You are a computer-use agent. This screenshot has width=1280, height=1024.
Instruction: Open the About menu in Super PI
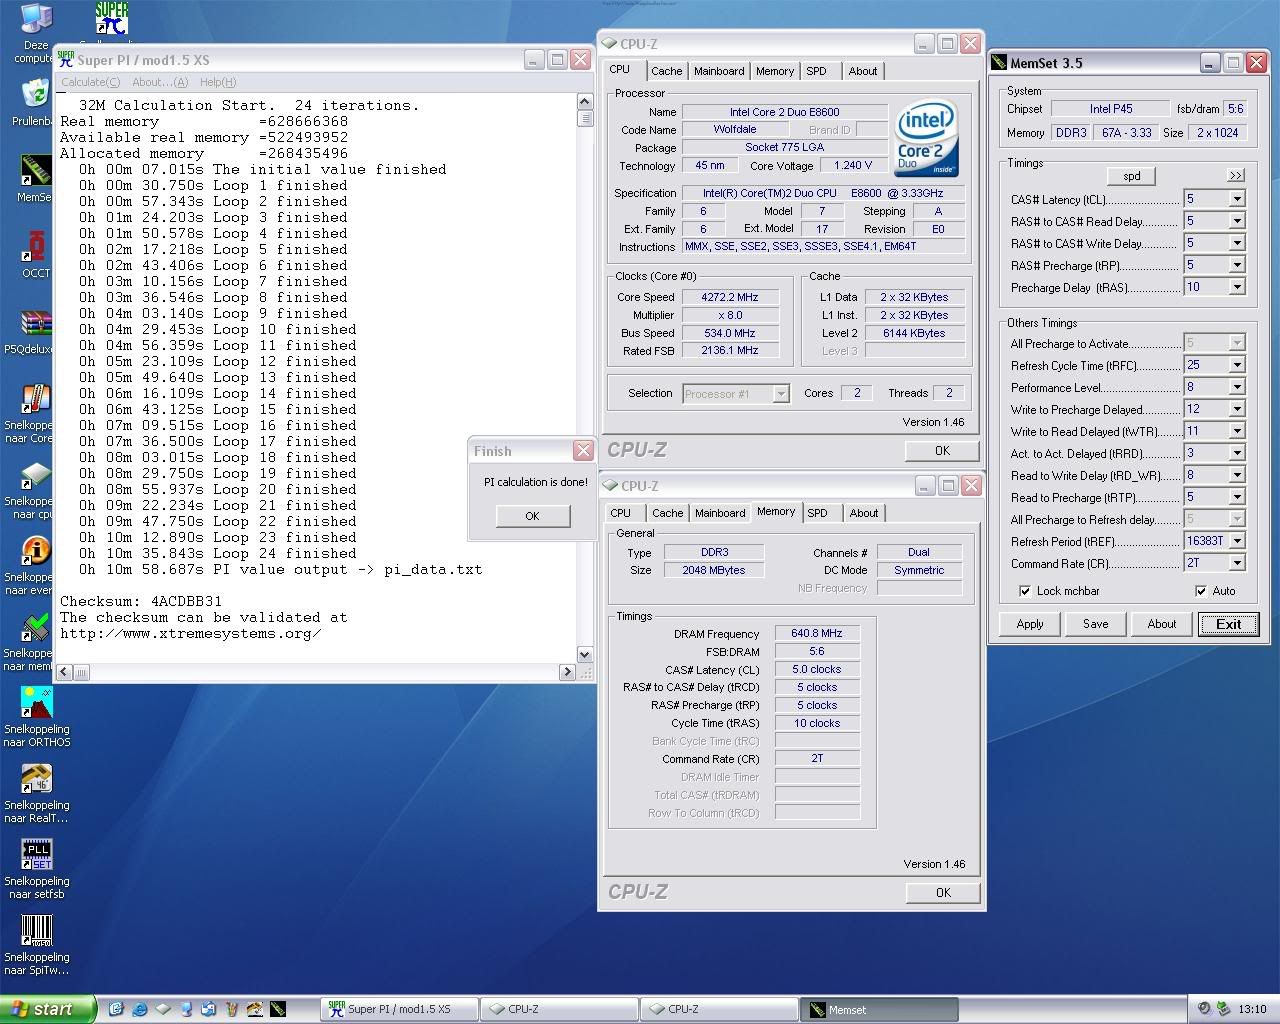159,82
